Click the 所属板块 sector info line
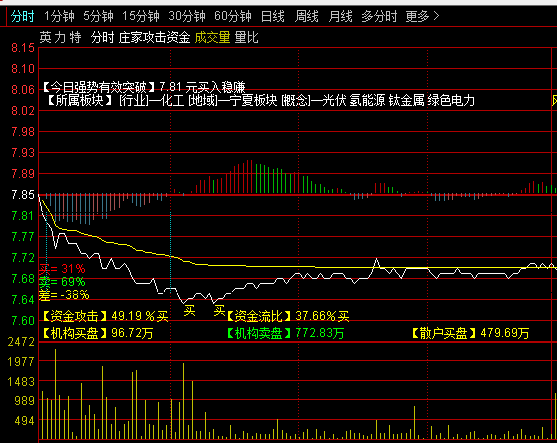Viewport: 557px width, 443px height. (x=260, y=101)
